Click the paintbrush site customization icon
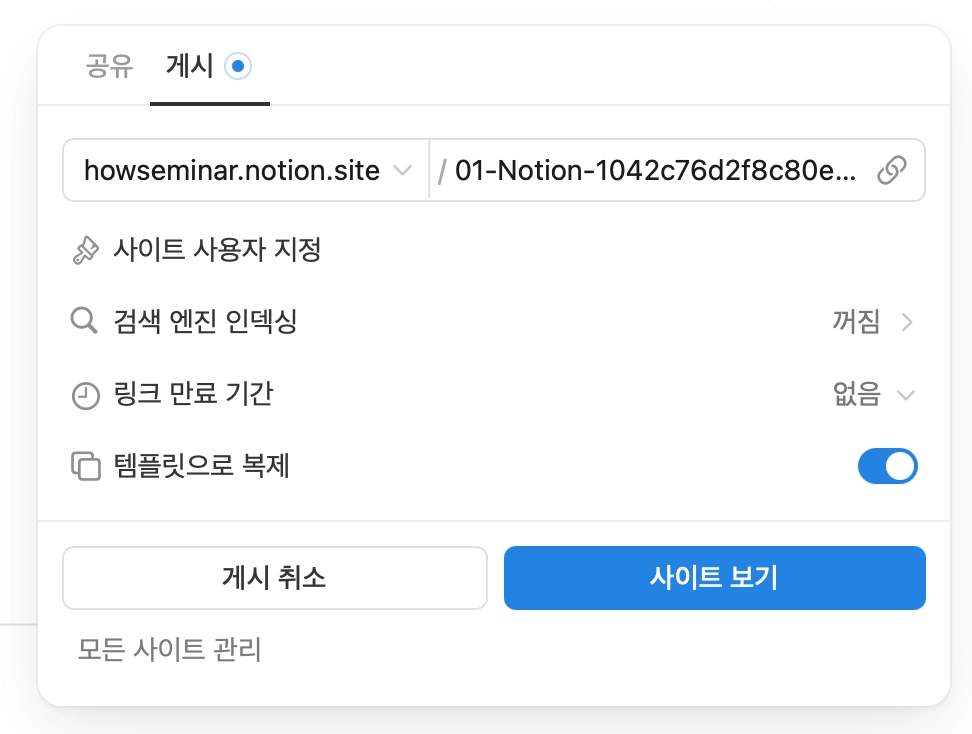 pyautogui.click(x=86, y=250)
